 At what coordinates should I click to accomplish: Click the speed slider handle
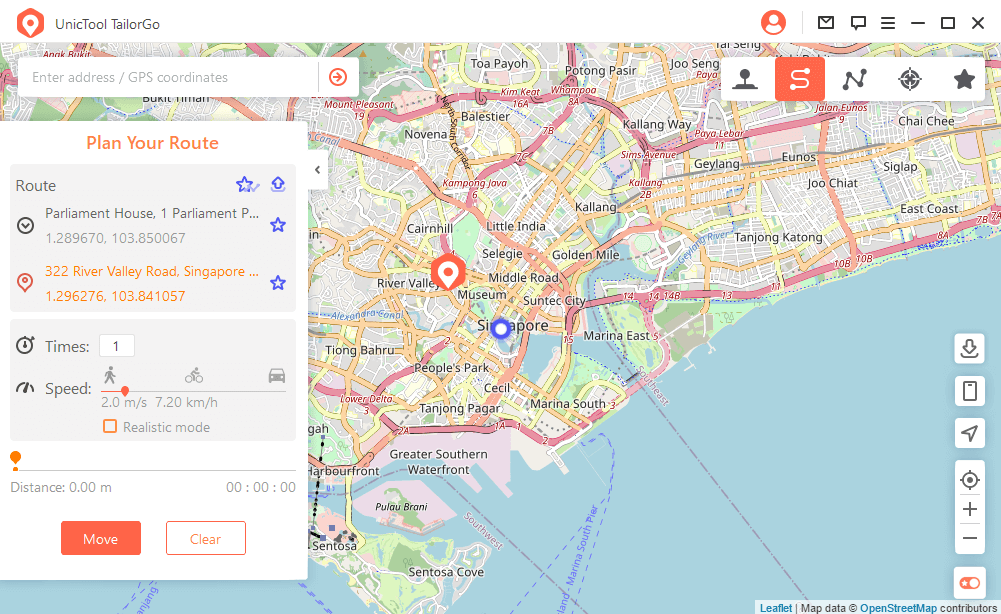point(125,391)
